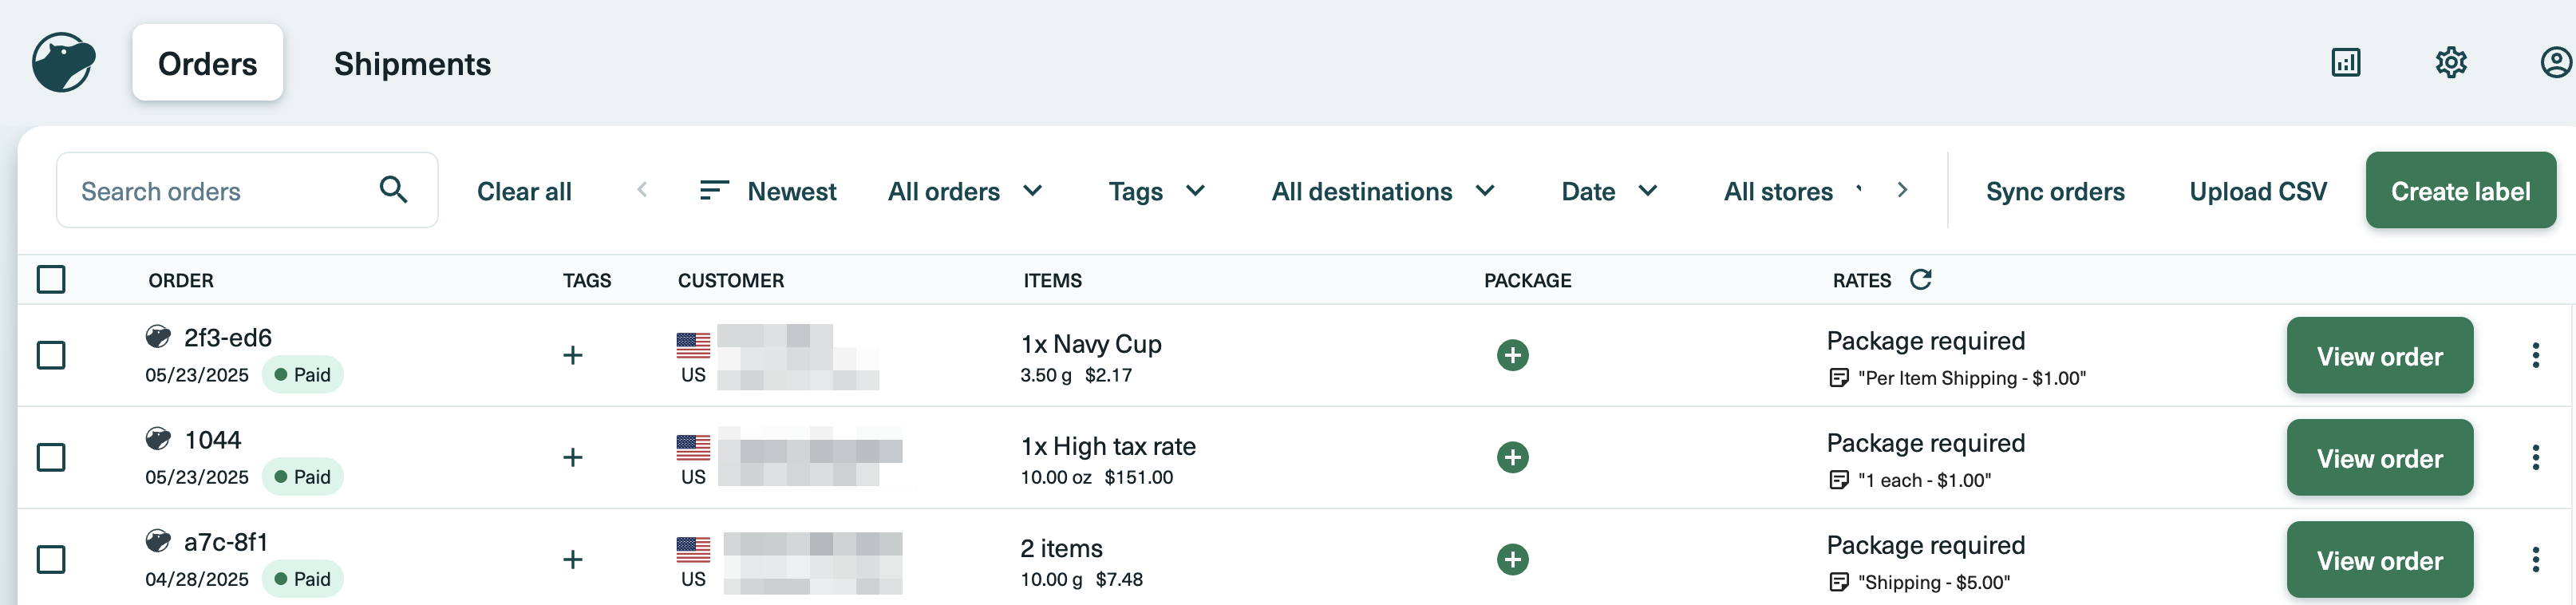Expand the All orders filter dropdown

click(x=965, y=191)
